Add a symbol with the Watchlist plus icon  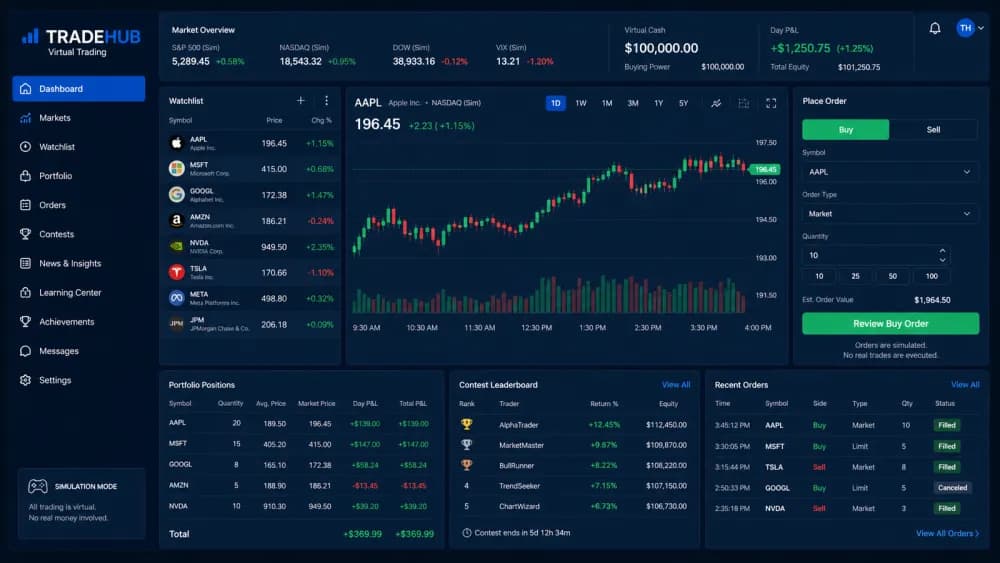click(300, 100)
